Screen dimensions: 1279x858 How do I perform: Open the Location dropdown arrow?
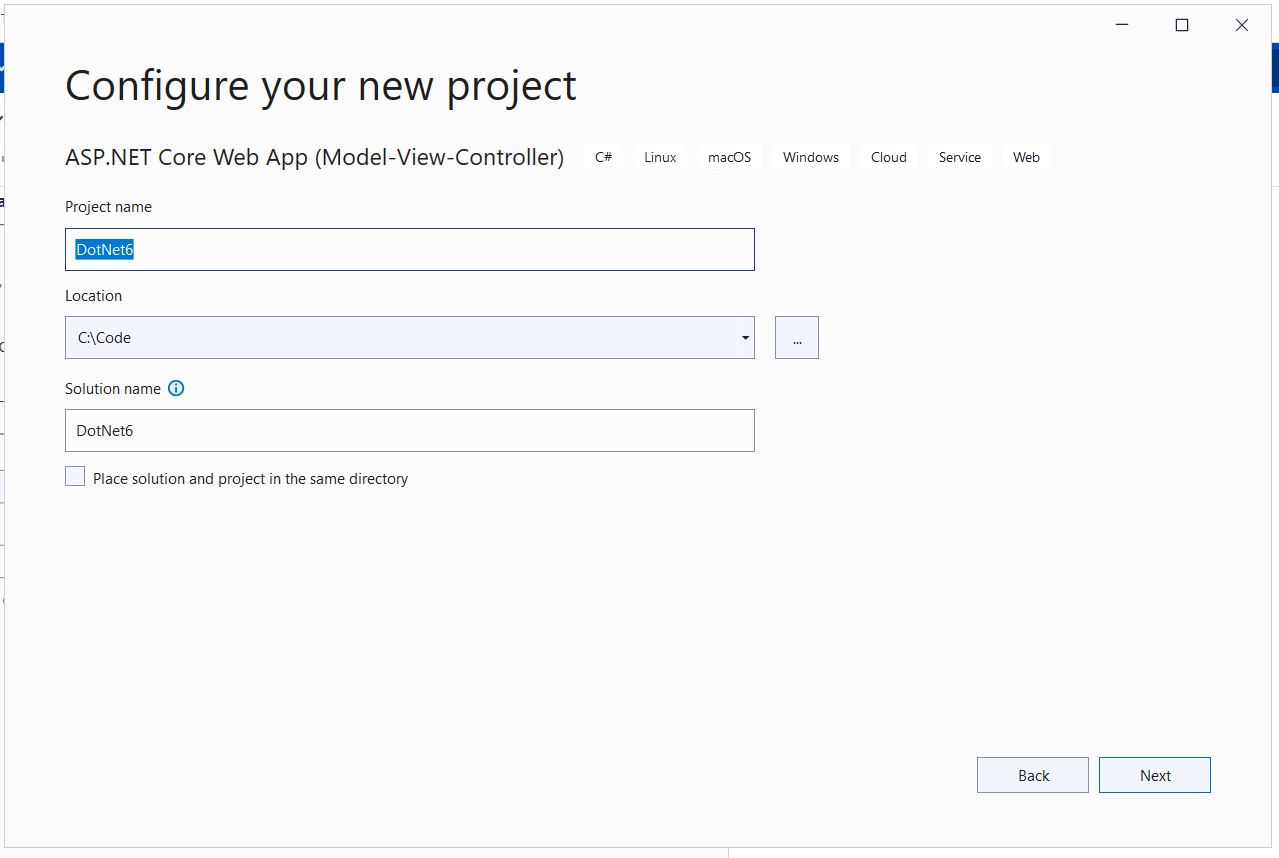coord(746,338)
